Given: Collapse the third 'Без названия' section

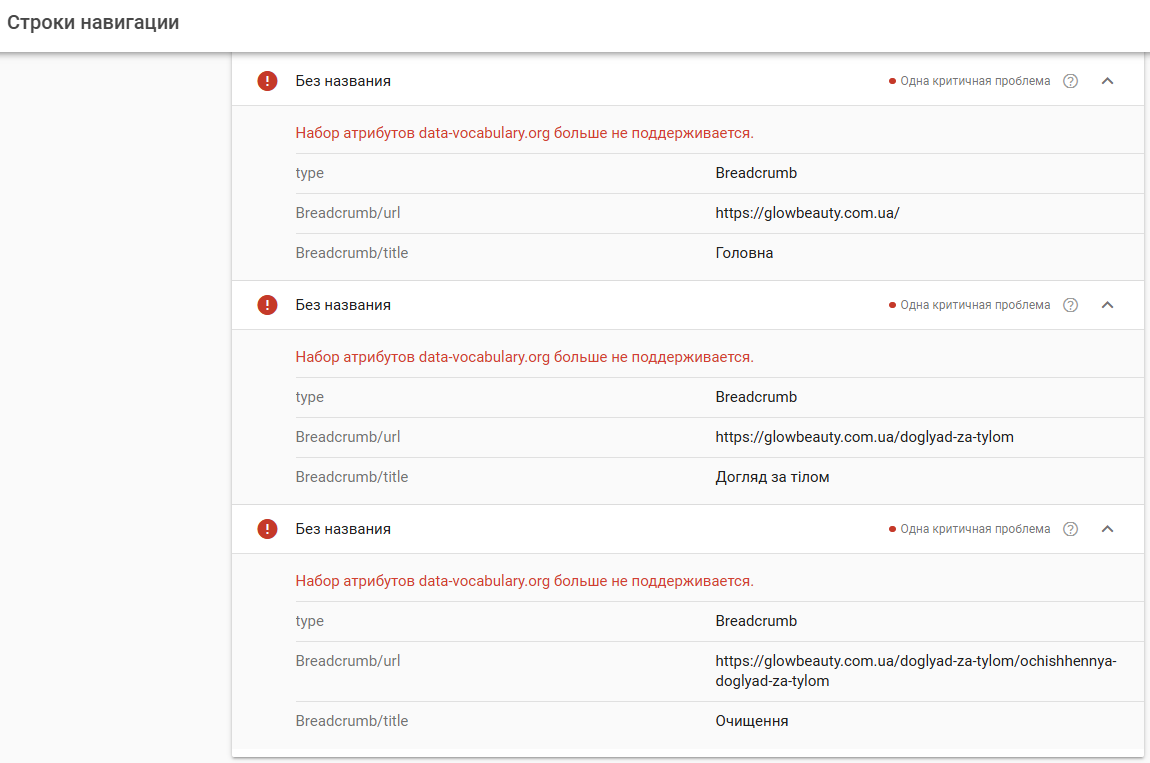Looking at the screenshot, I should (1107, 529).
